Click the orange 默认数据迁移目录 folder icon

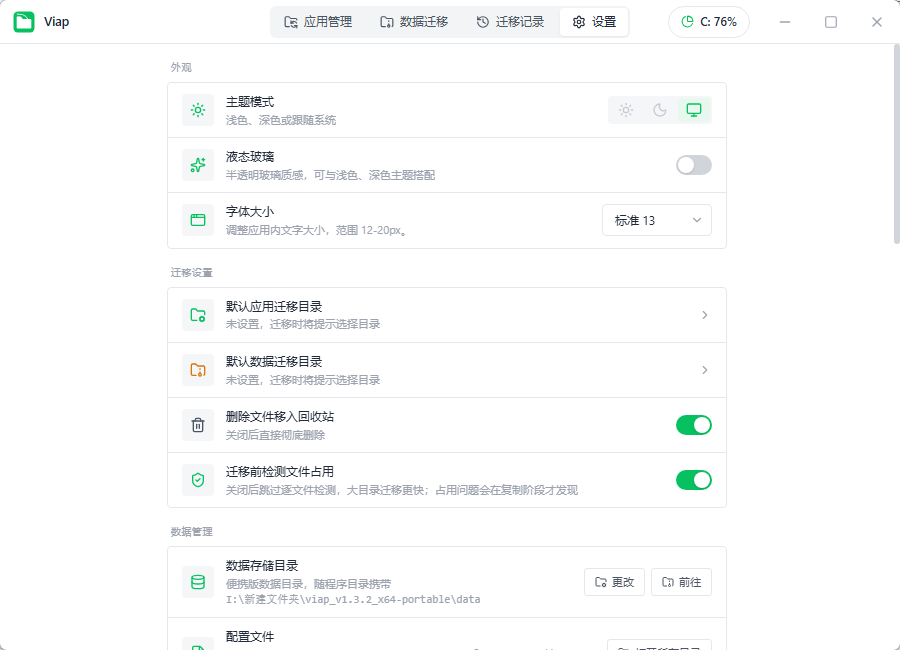198,370
